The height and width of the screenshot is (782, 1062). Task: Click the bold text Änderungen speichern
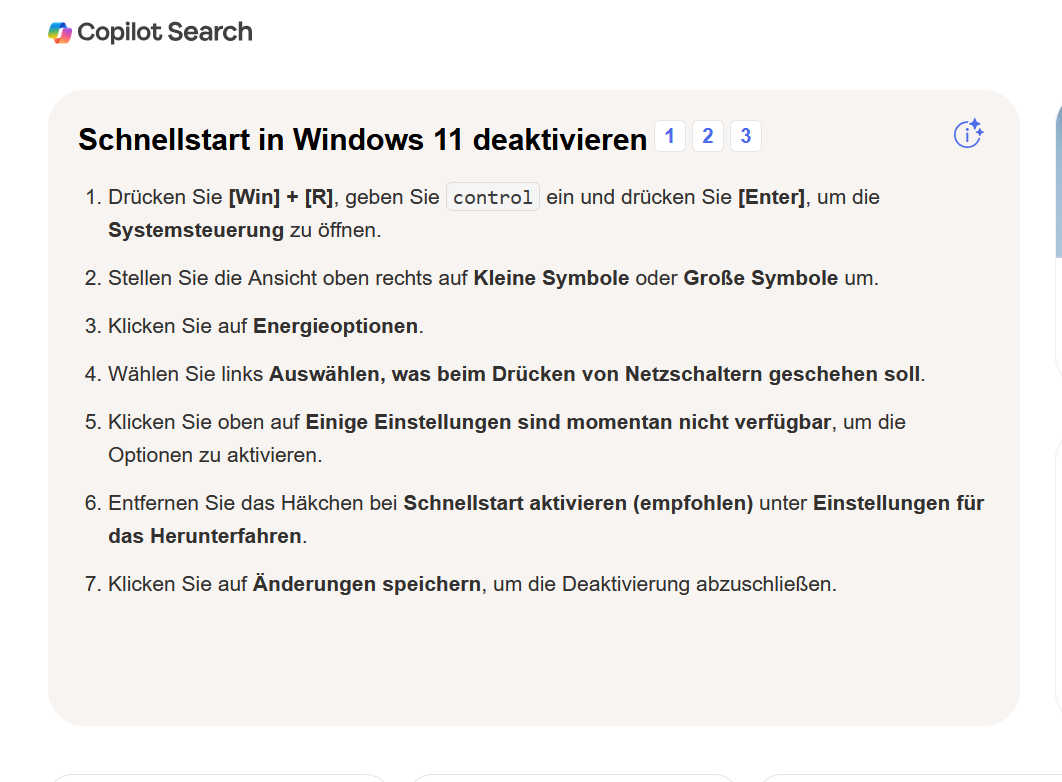click(x=366, y=584)
